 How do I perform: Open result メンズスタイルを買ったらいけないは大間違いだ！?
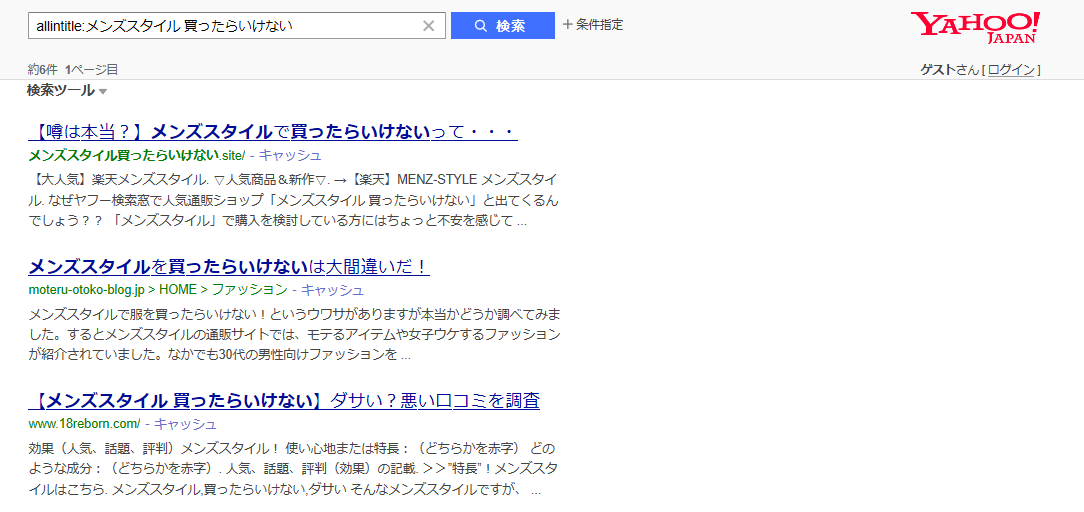point(229,266)
